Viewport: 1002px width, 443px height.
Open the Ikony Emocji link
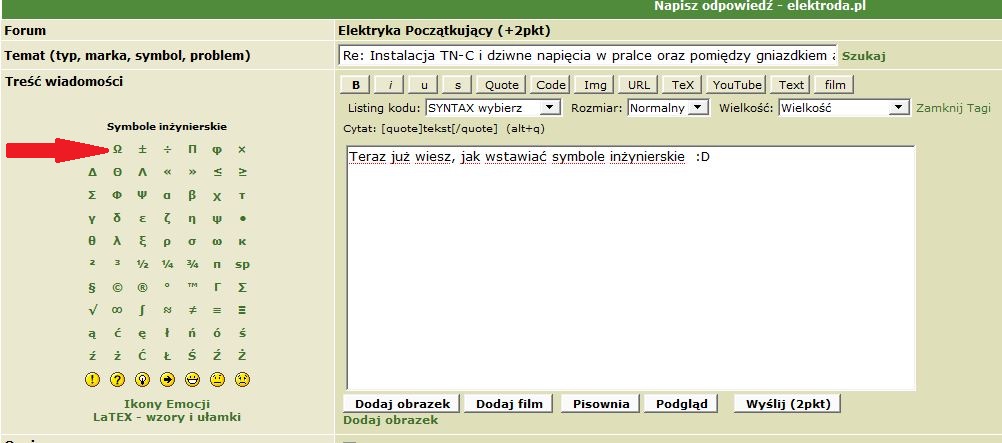coord(167,404)
